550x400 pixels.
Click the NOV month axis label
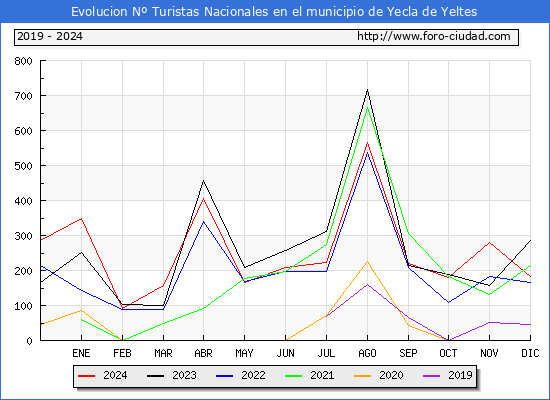489,353
